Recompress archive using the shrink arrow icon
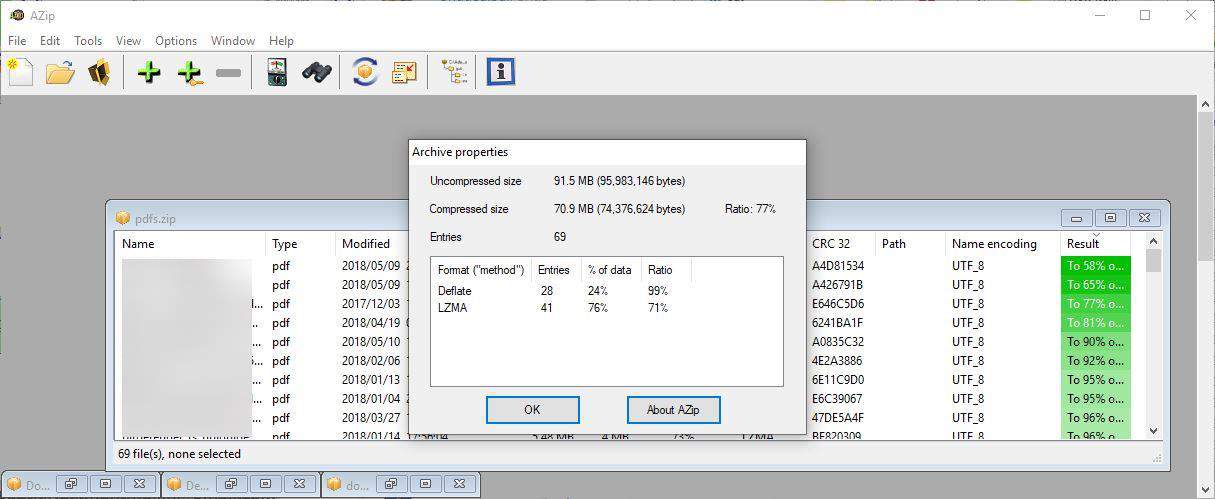This screenshot has height=499, width=1215. pos(405,72)
